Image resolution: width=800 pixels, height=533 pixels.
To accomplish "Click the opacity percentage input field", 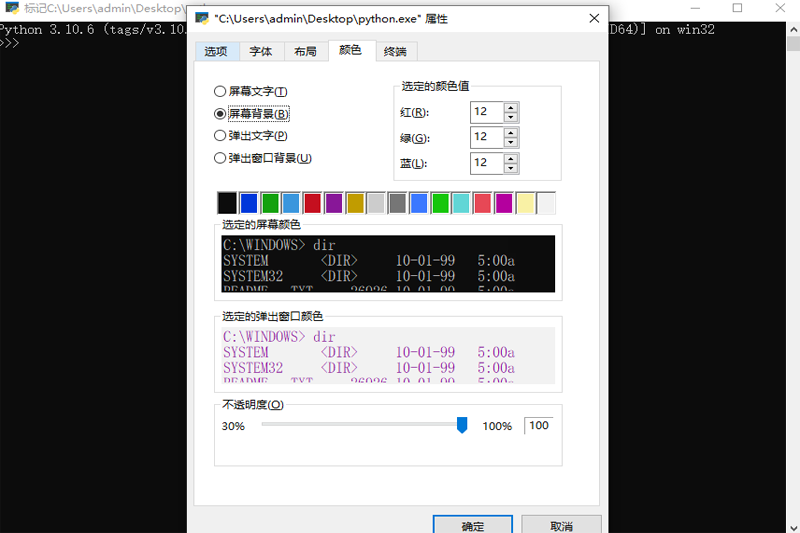I will click(539, 425).
